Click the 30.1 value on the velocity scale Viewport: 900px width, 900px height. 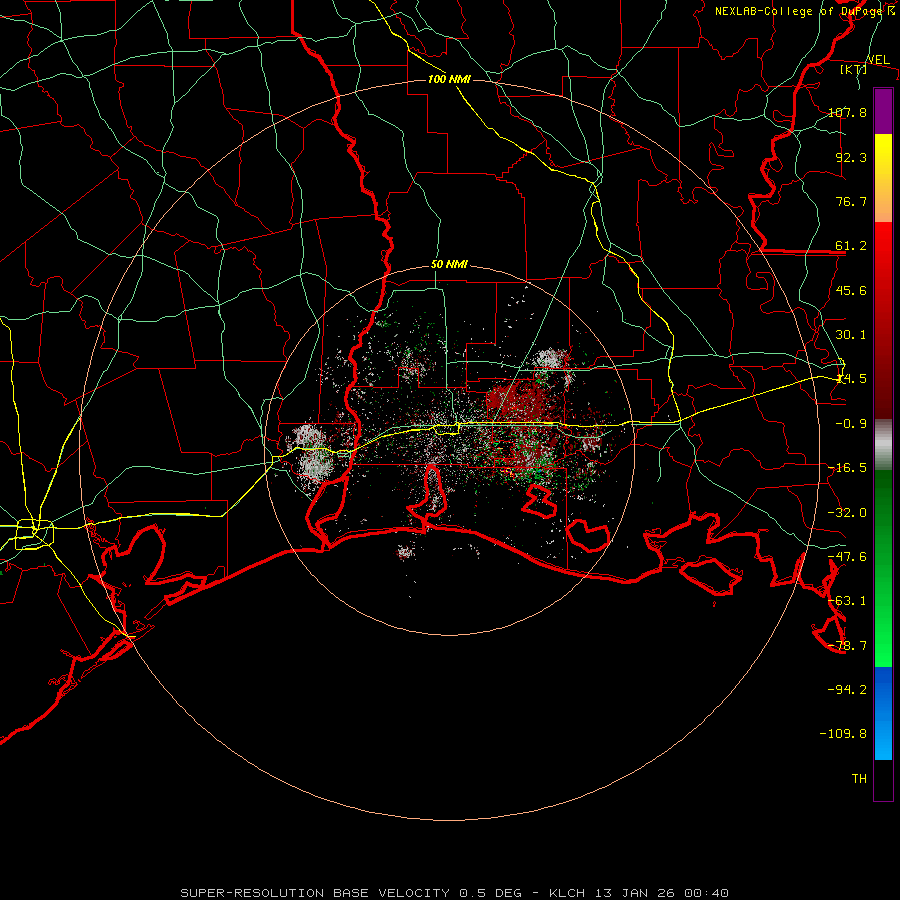tap(851, 335)
